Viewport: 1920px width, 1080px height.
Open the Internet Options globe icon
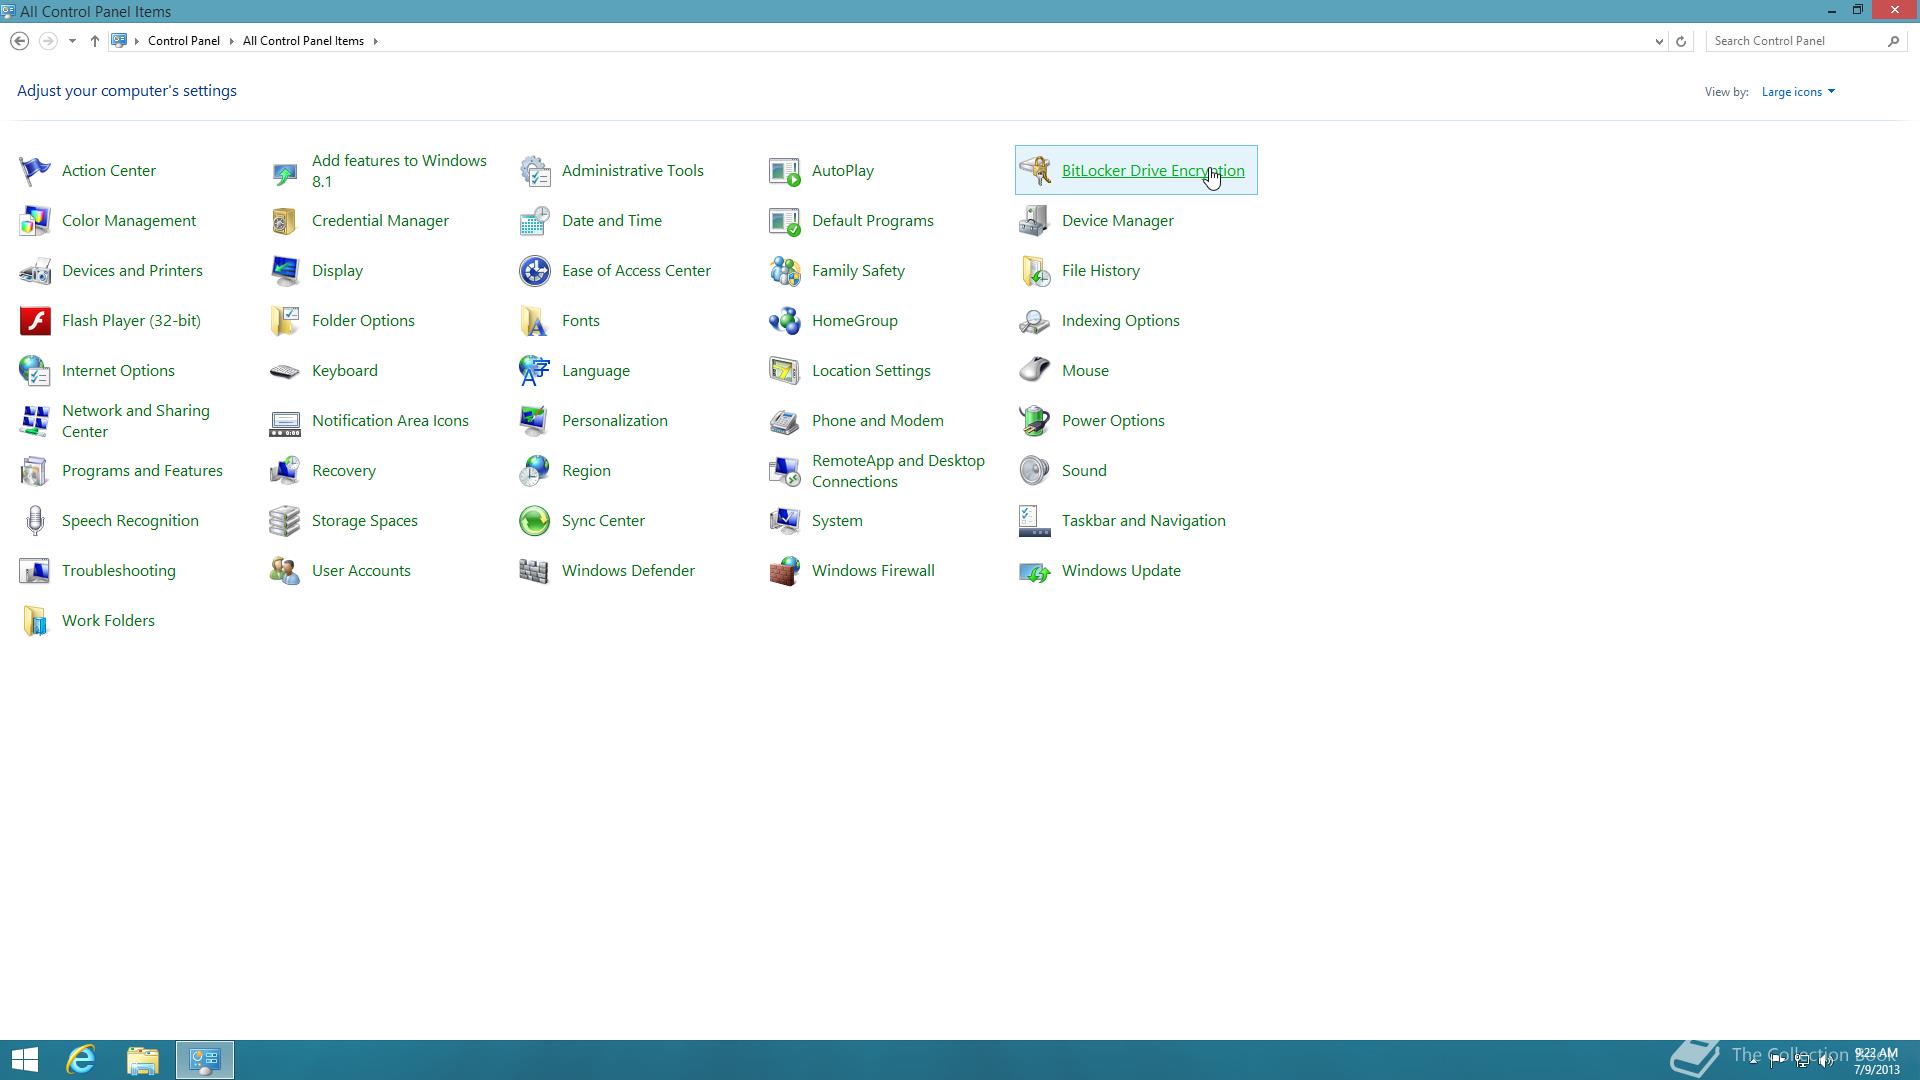[35, 371]
